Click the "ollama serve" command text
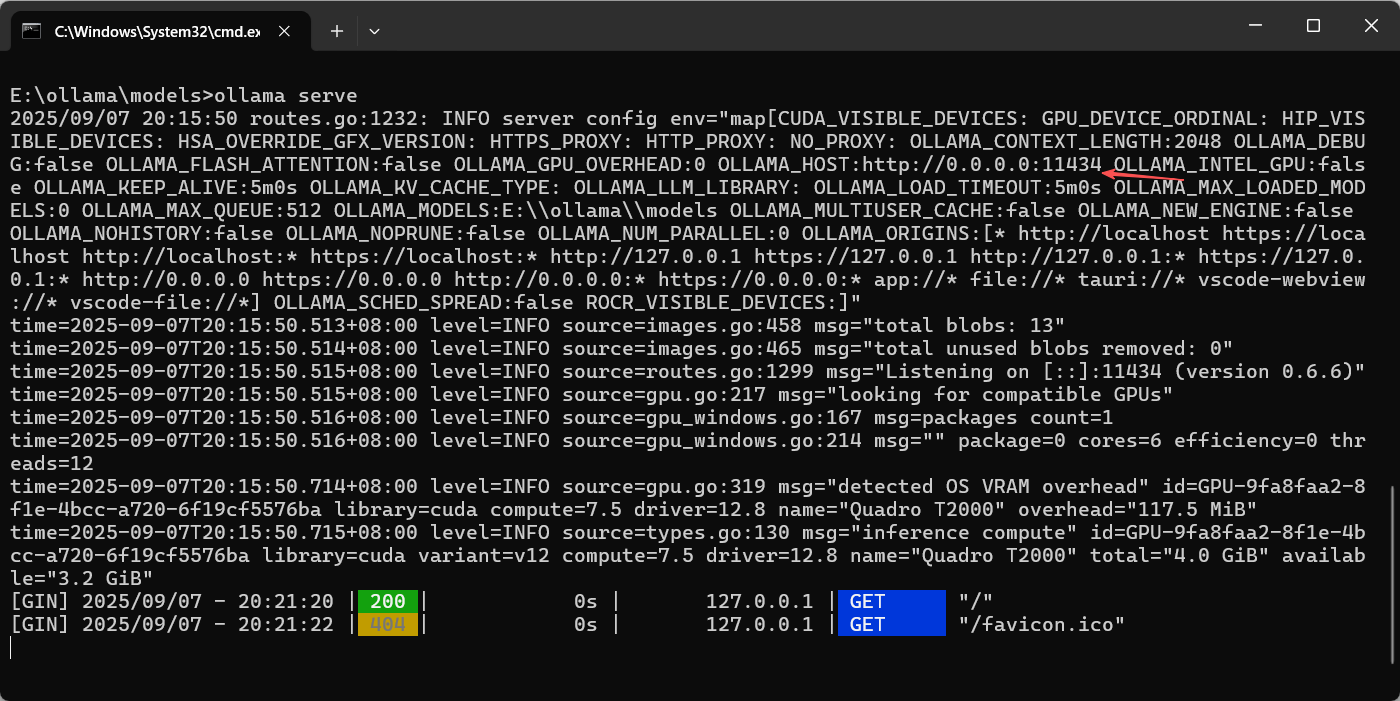This screenshot has width=1400, height=701. pos(285,96)
